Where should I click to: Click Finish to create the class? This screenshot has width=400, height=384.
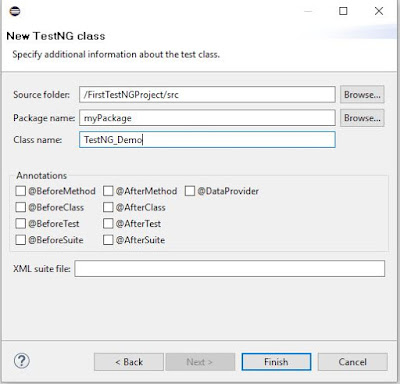click(x=276, y=362)
